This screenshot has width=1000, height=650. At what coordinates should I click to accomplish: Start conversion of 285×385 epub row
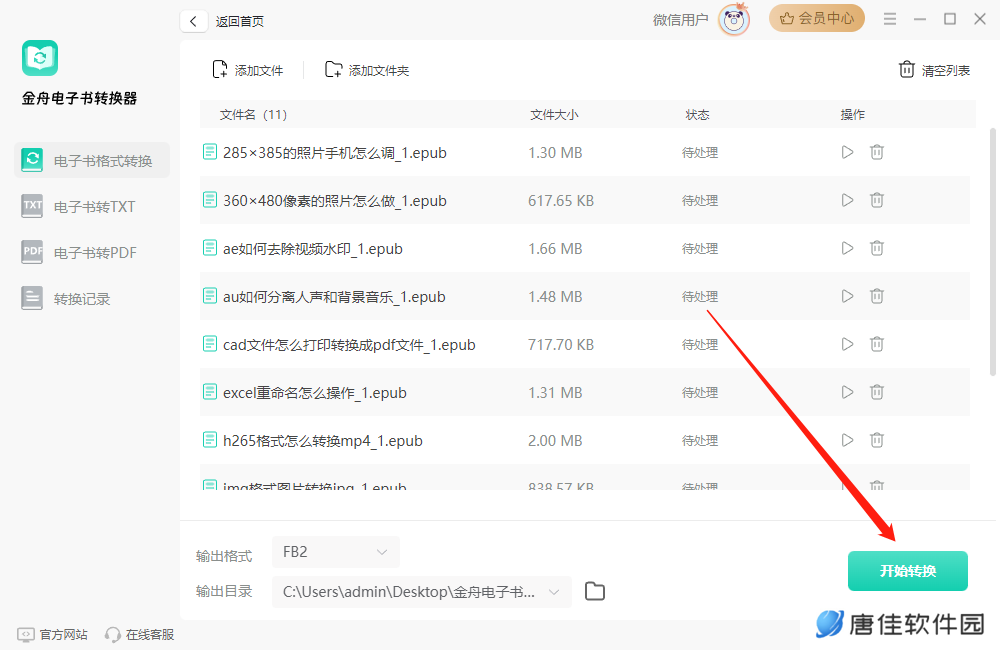[847, 152]
